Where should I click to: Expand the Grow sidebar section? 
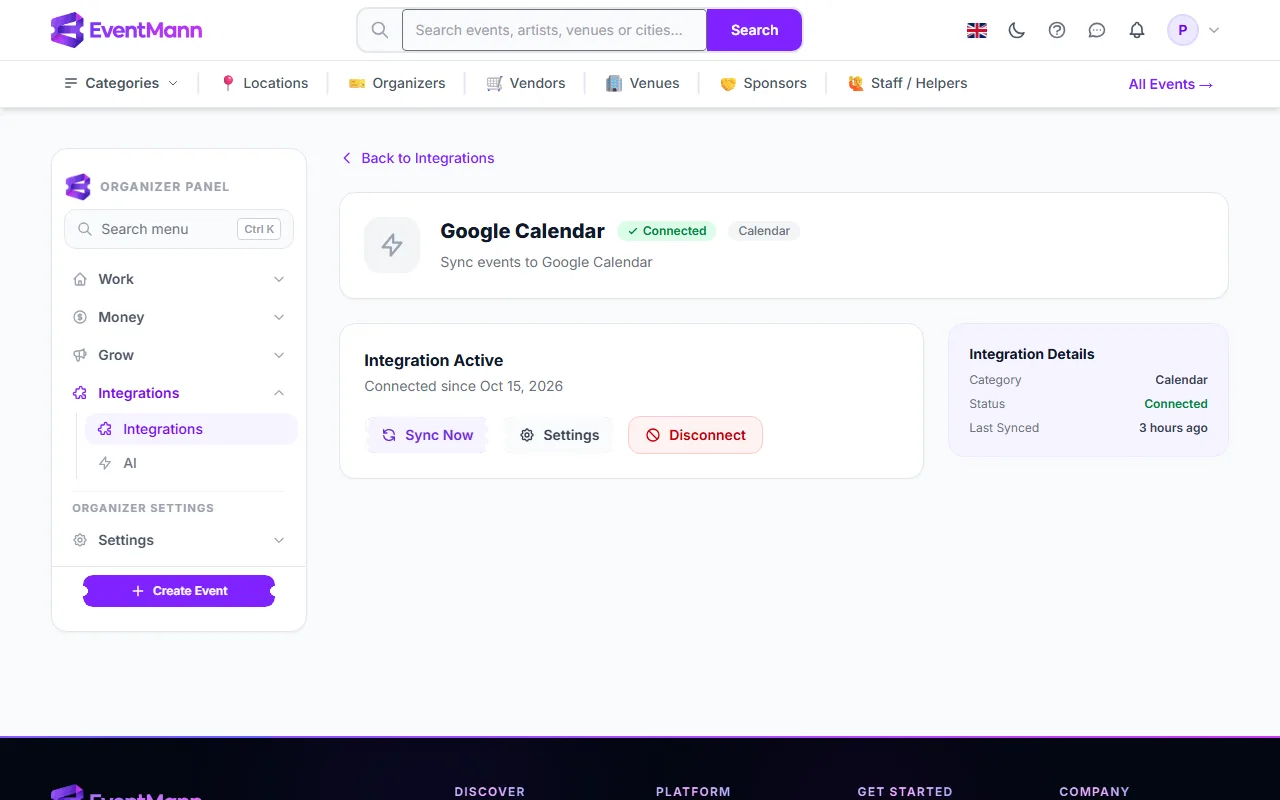point(179,355)
